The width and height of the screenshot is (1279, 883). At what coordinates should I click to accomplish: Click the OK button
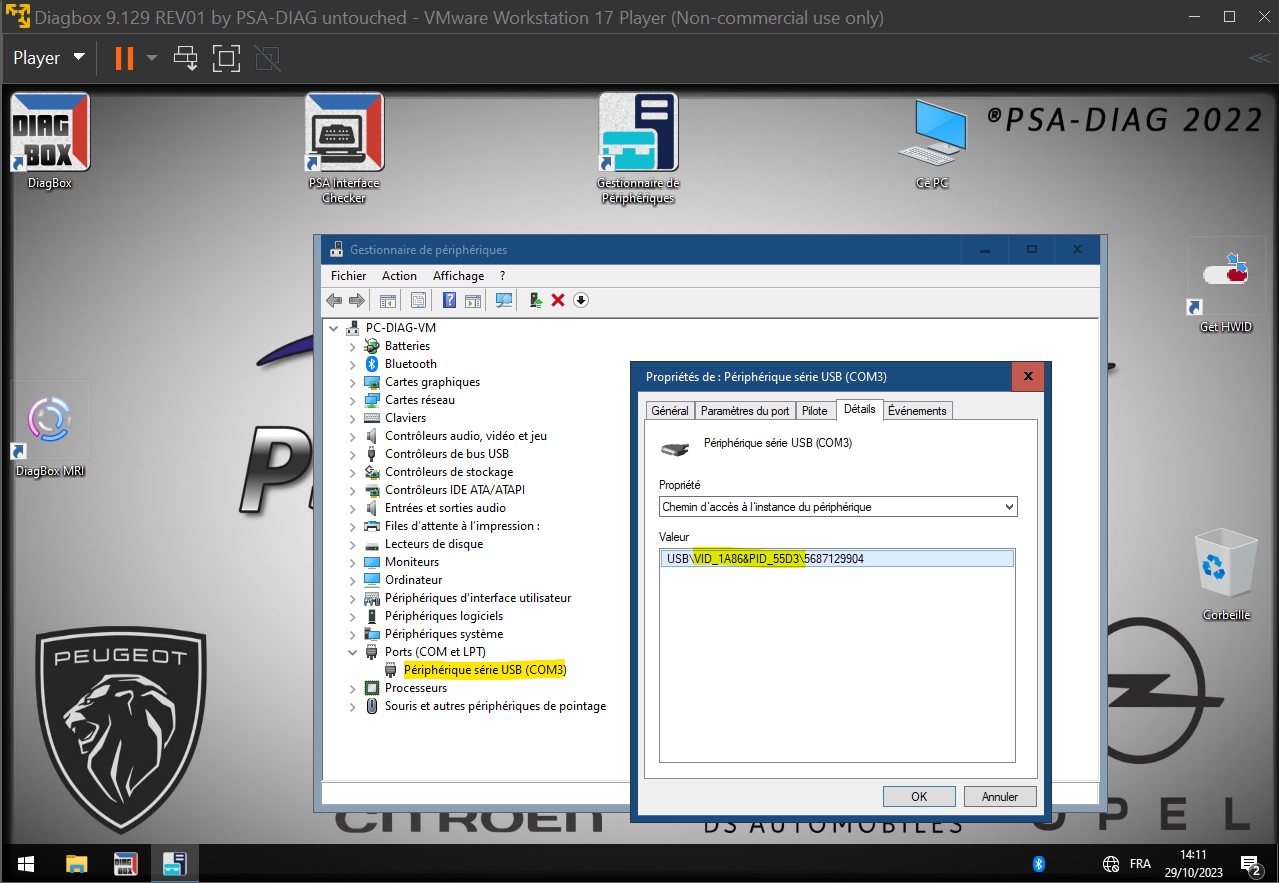pyautogui.click(x=919, y=796)
